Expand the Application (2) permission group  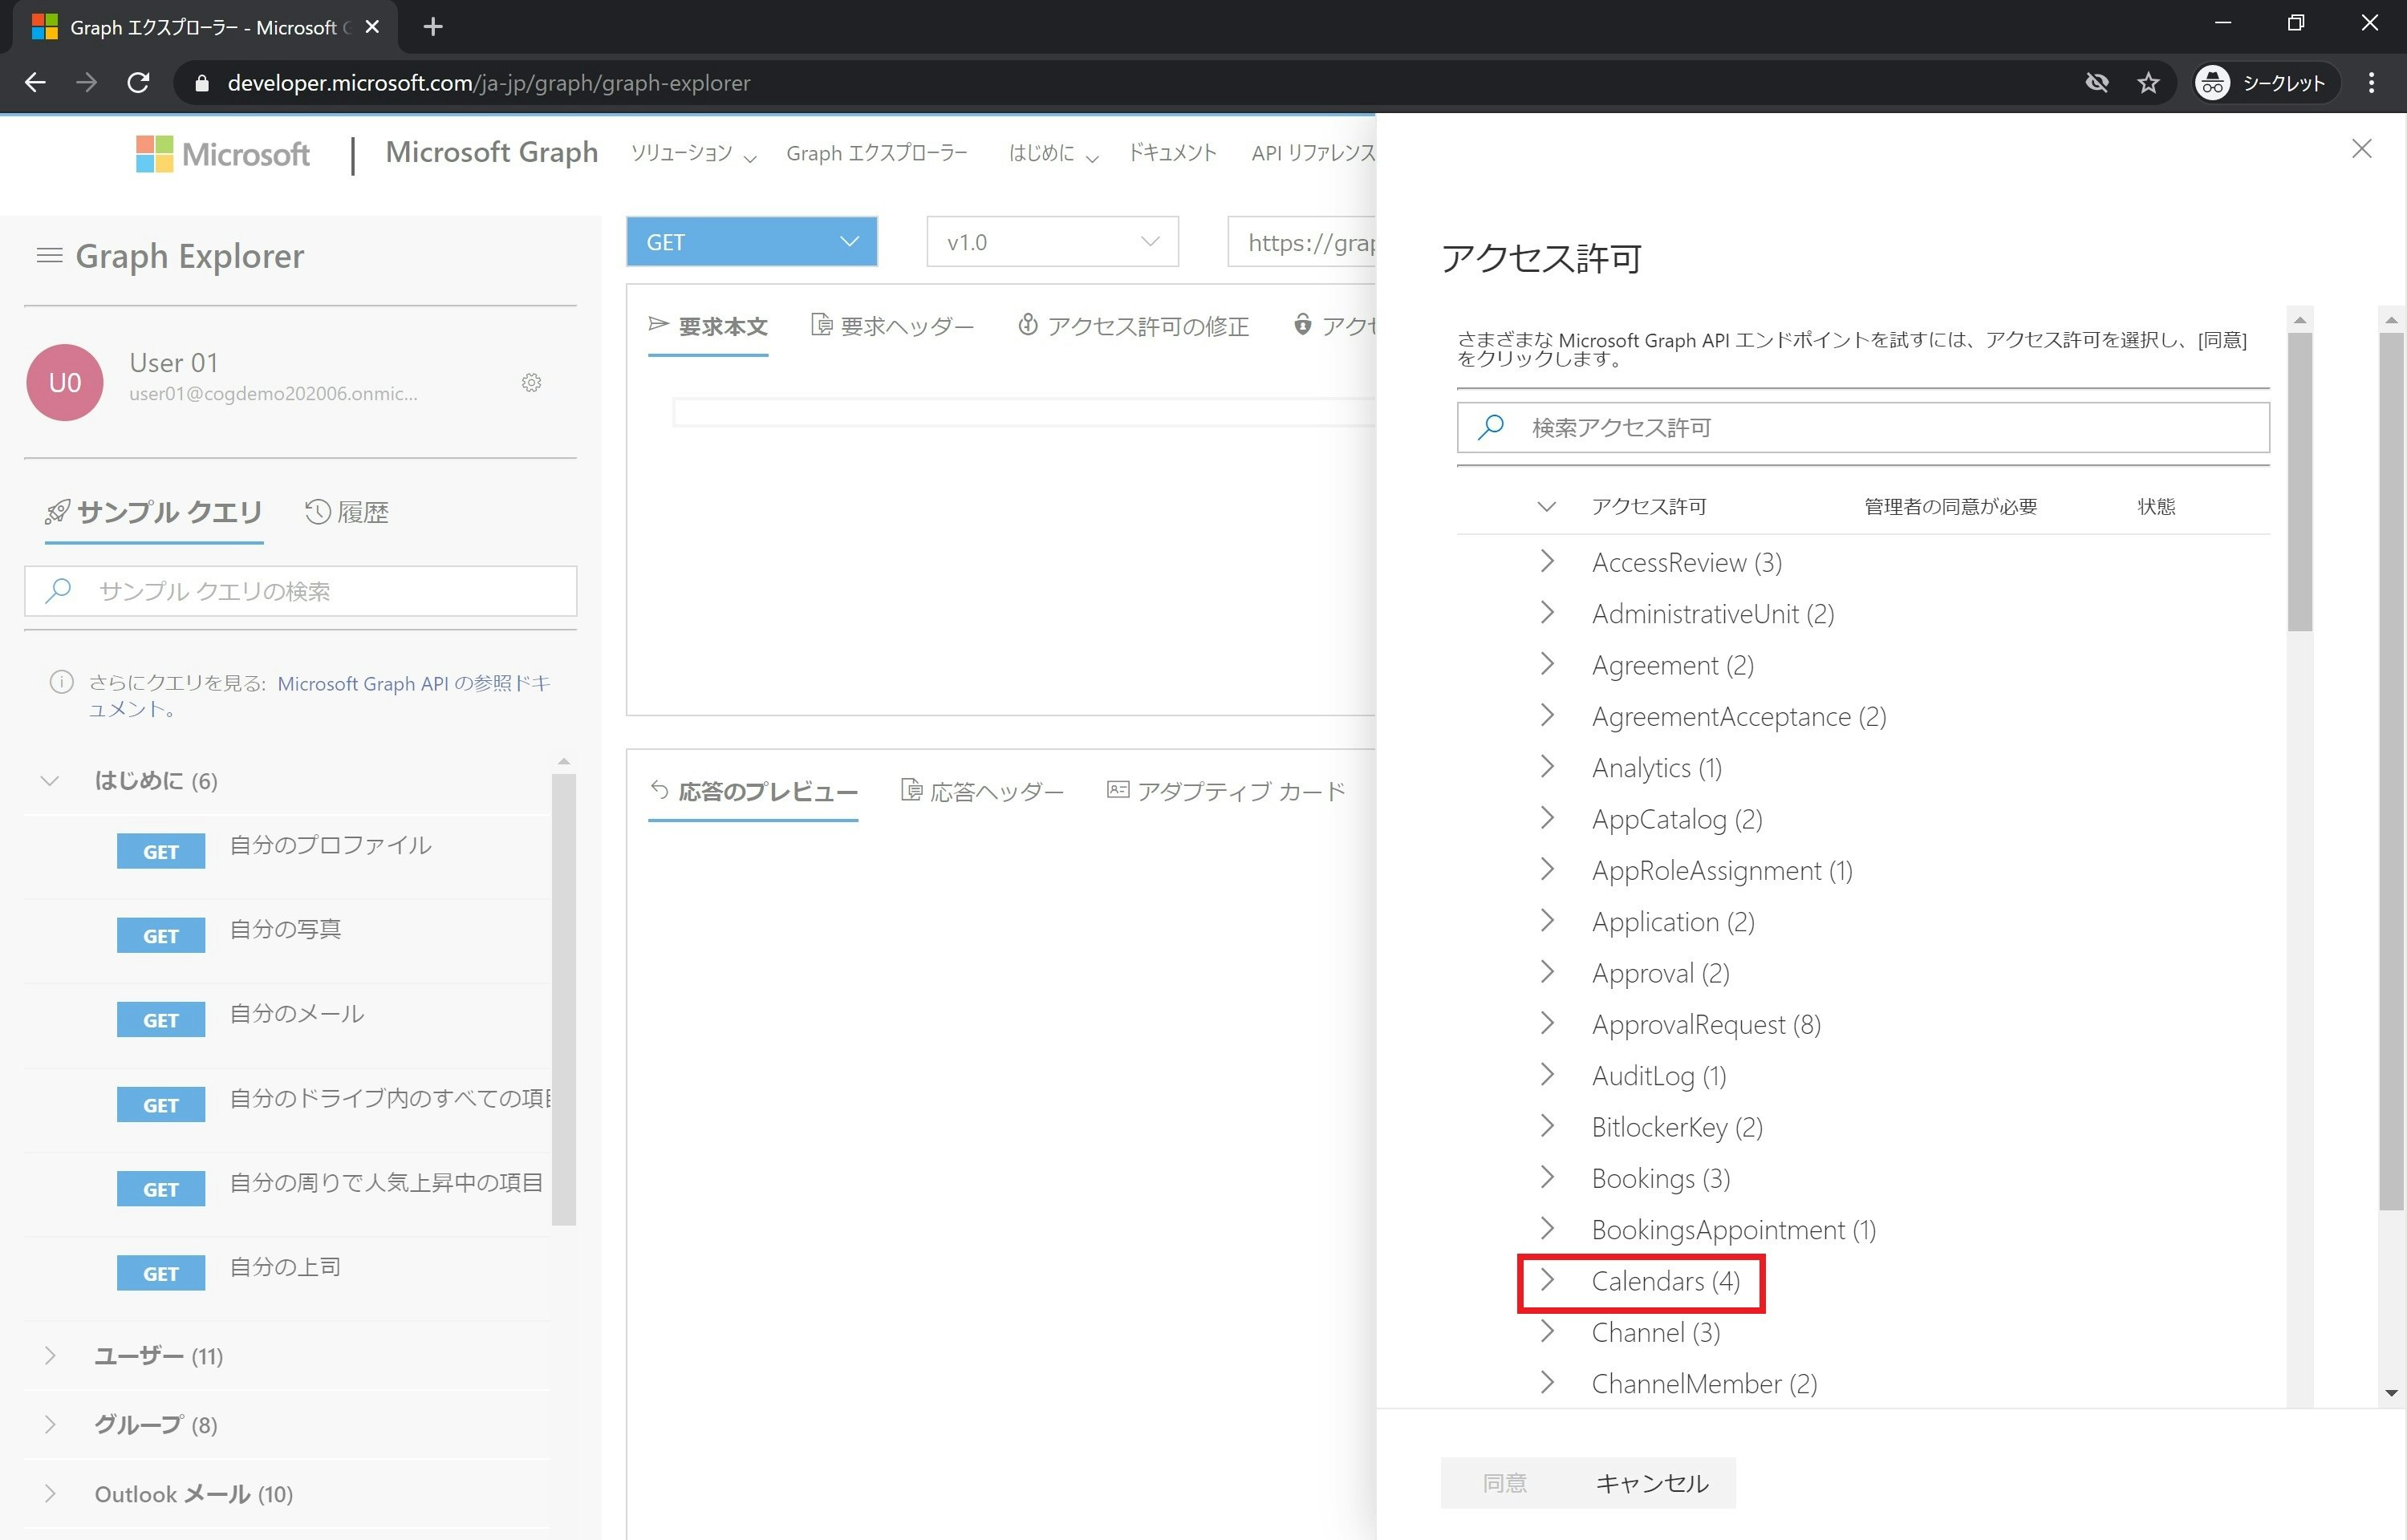pos(1546,921)
